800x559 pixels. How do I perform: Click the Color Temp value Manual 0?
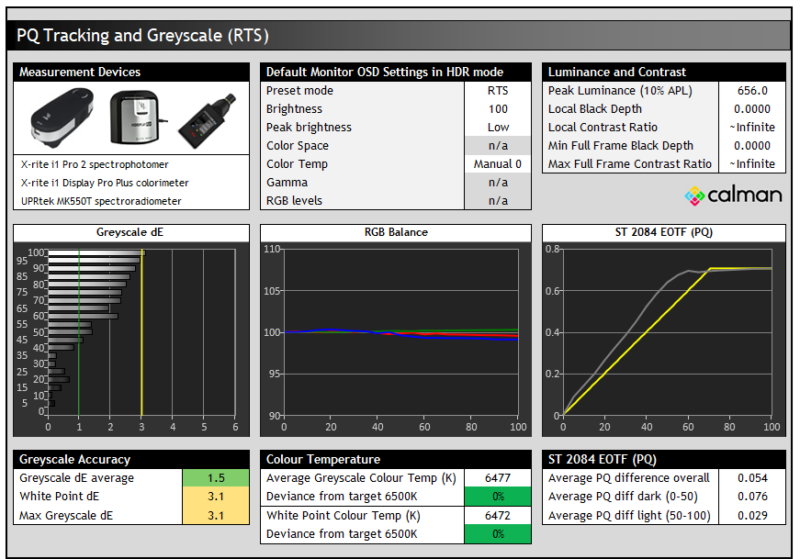tap(497, 164)
